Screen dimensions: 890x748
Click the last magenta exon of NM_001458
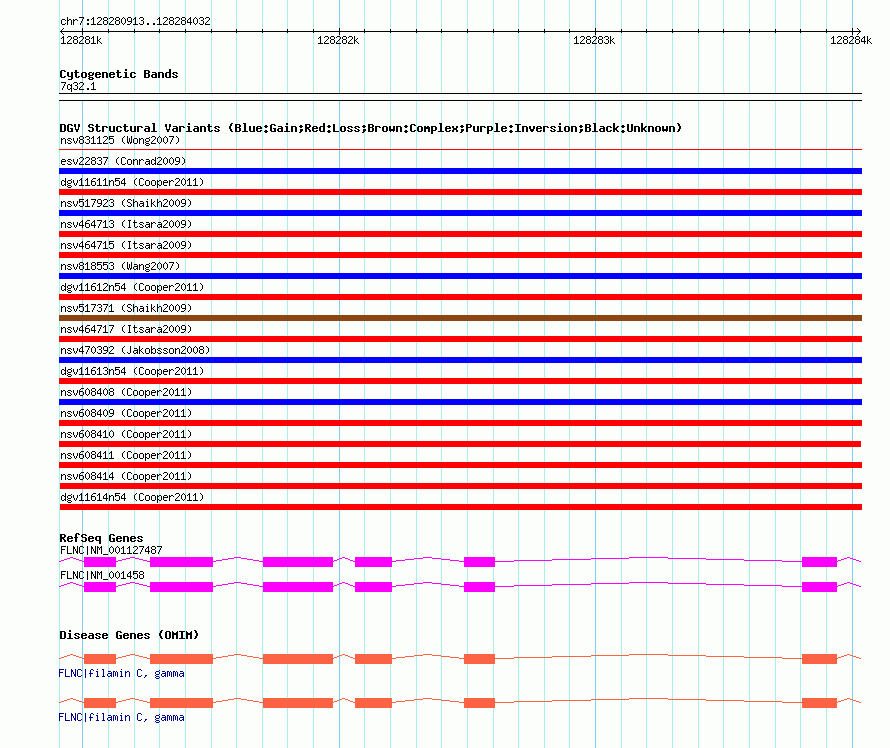(819, 587)
